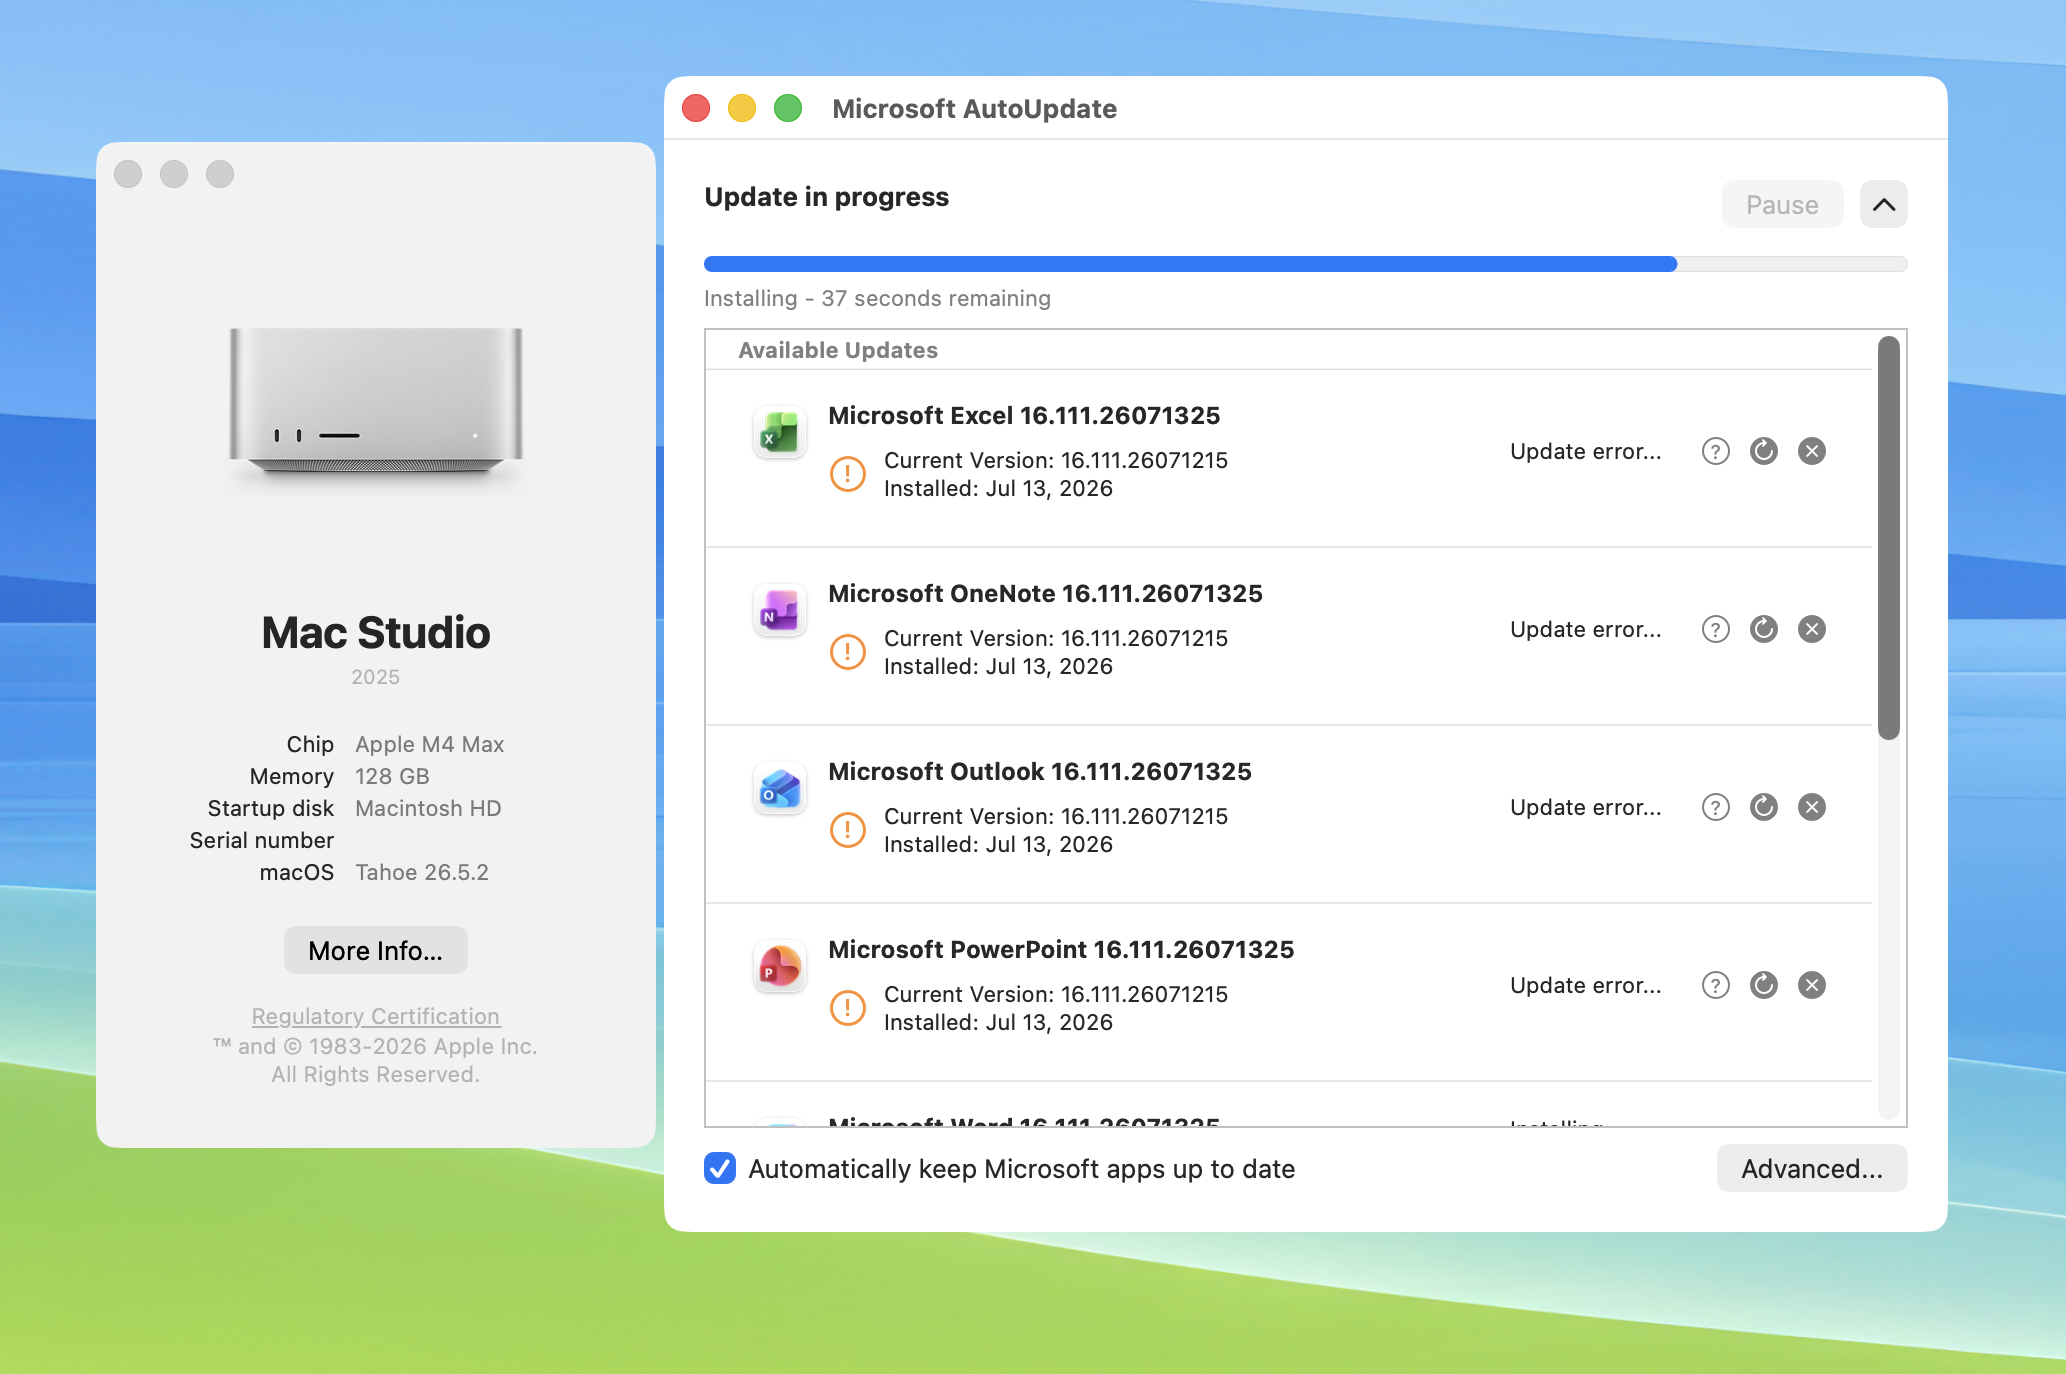The width and height of the screenshot is (2066, 1374).
Task: Close the Microsoft AutoUpdate window
Action: (696, 108)
